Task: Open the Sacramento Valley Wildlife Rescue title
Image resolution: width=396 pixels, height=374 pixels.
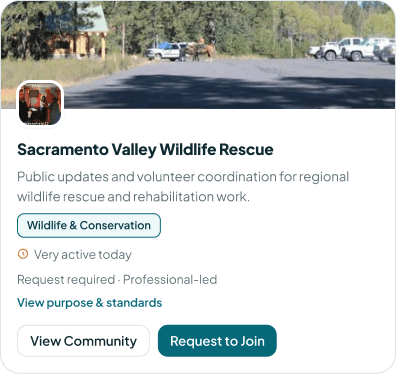Action: [x=145, y=149]
